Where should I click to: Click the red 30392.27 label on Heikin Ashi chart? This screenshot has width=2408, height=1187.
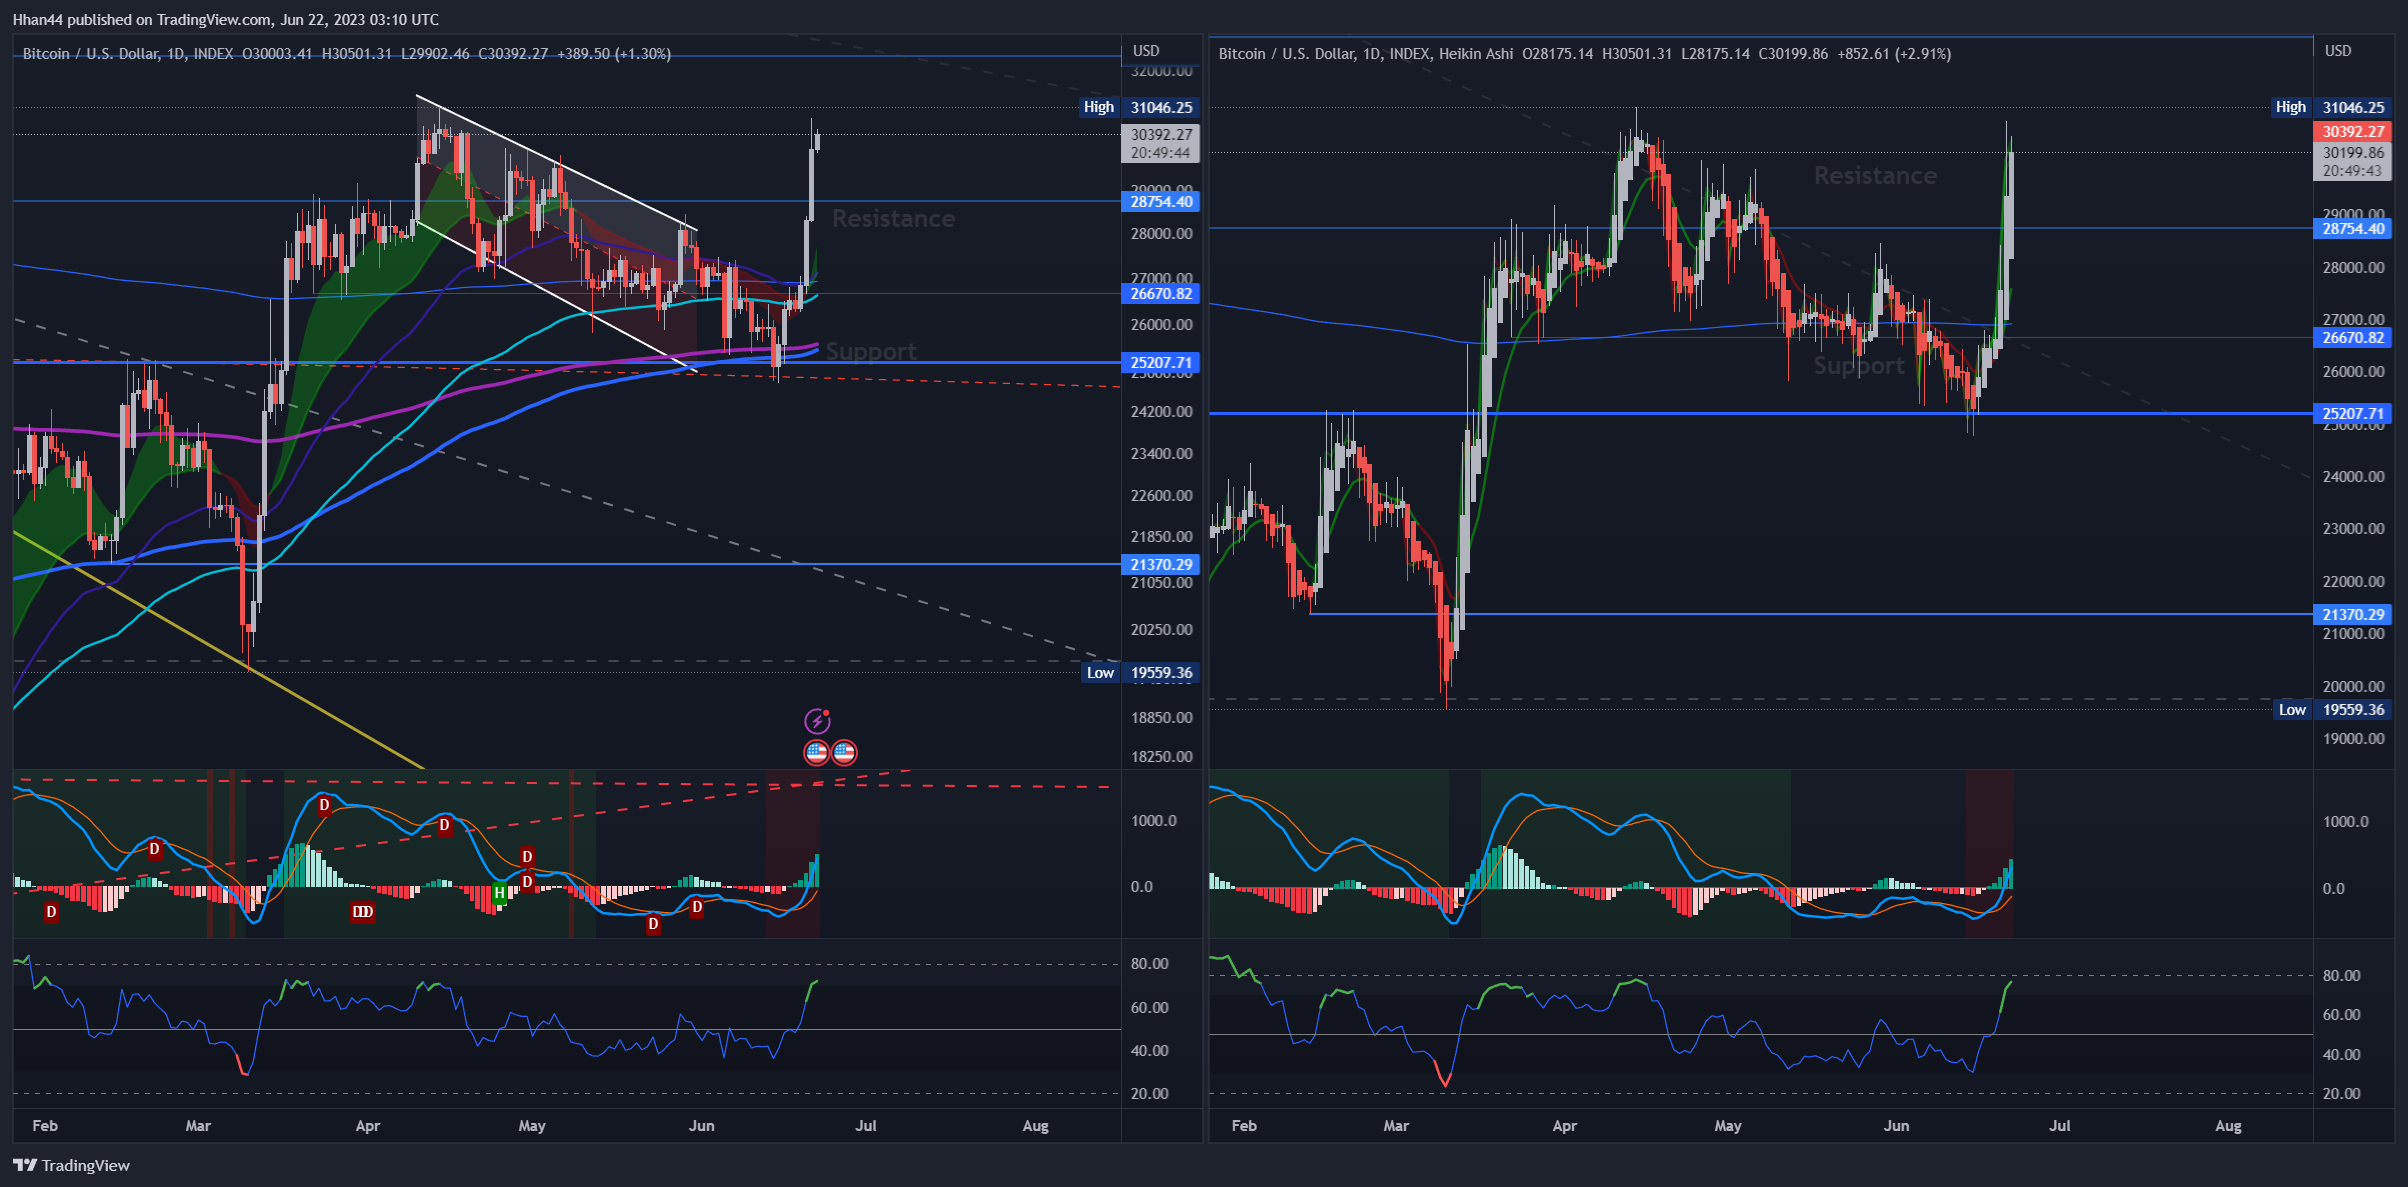[x=2353, y=131]
